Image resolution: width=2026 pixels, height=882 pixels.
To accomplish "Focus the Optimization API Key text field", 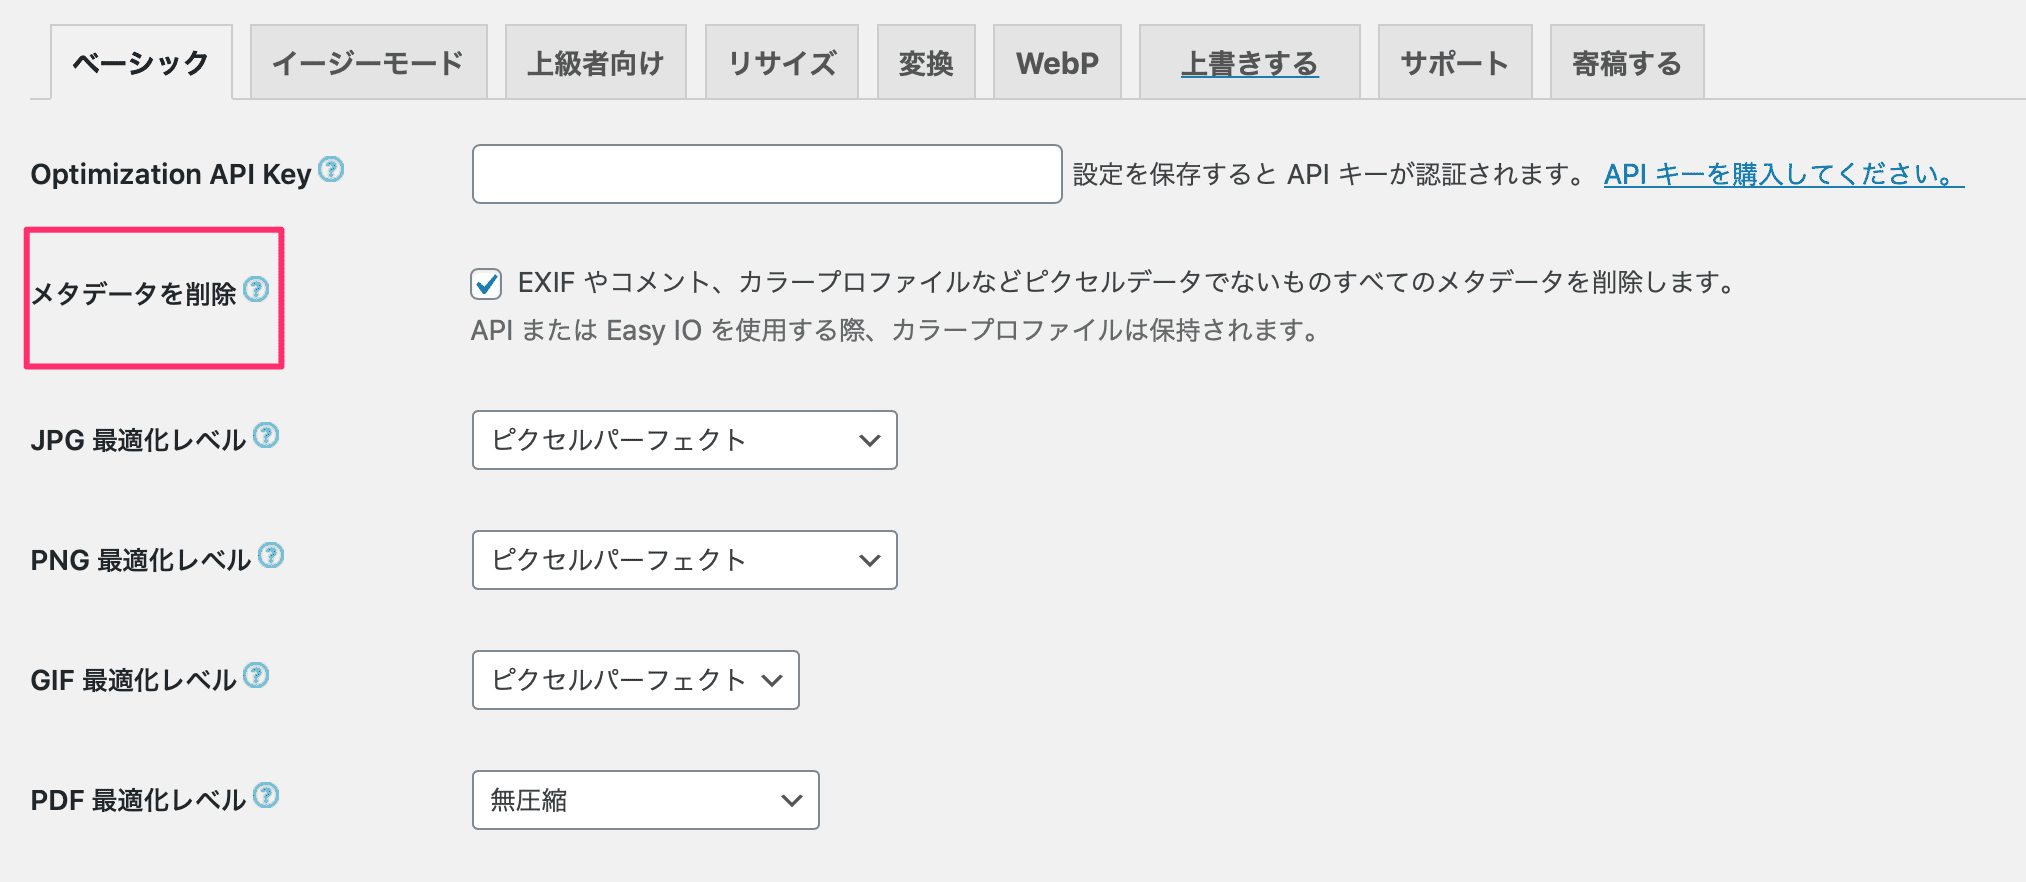I will tap(766, 174).
